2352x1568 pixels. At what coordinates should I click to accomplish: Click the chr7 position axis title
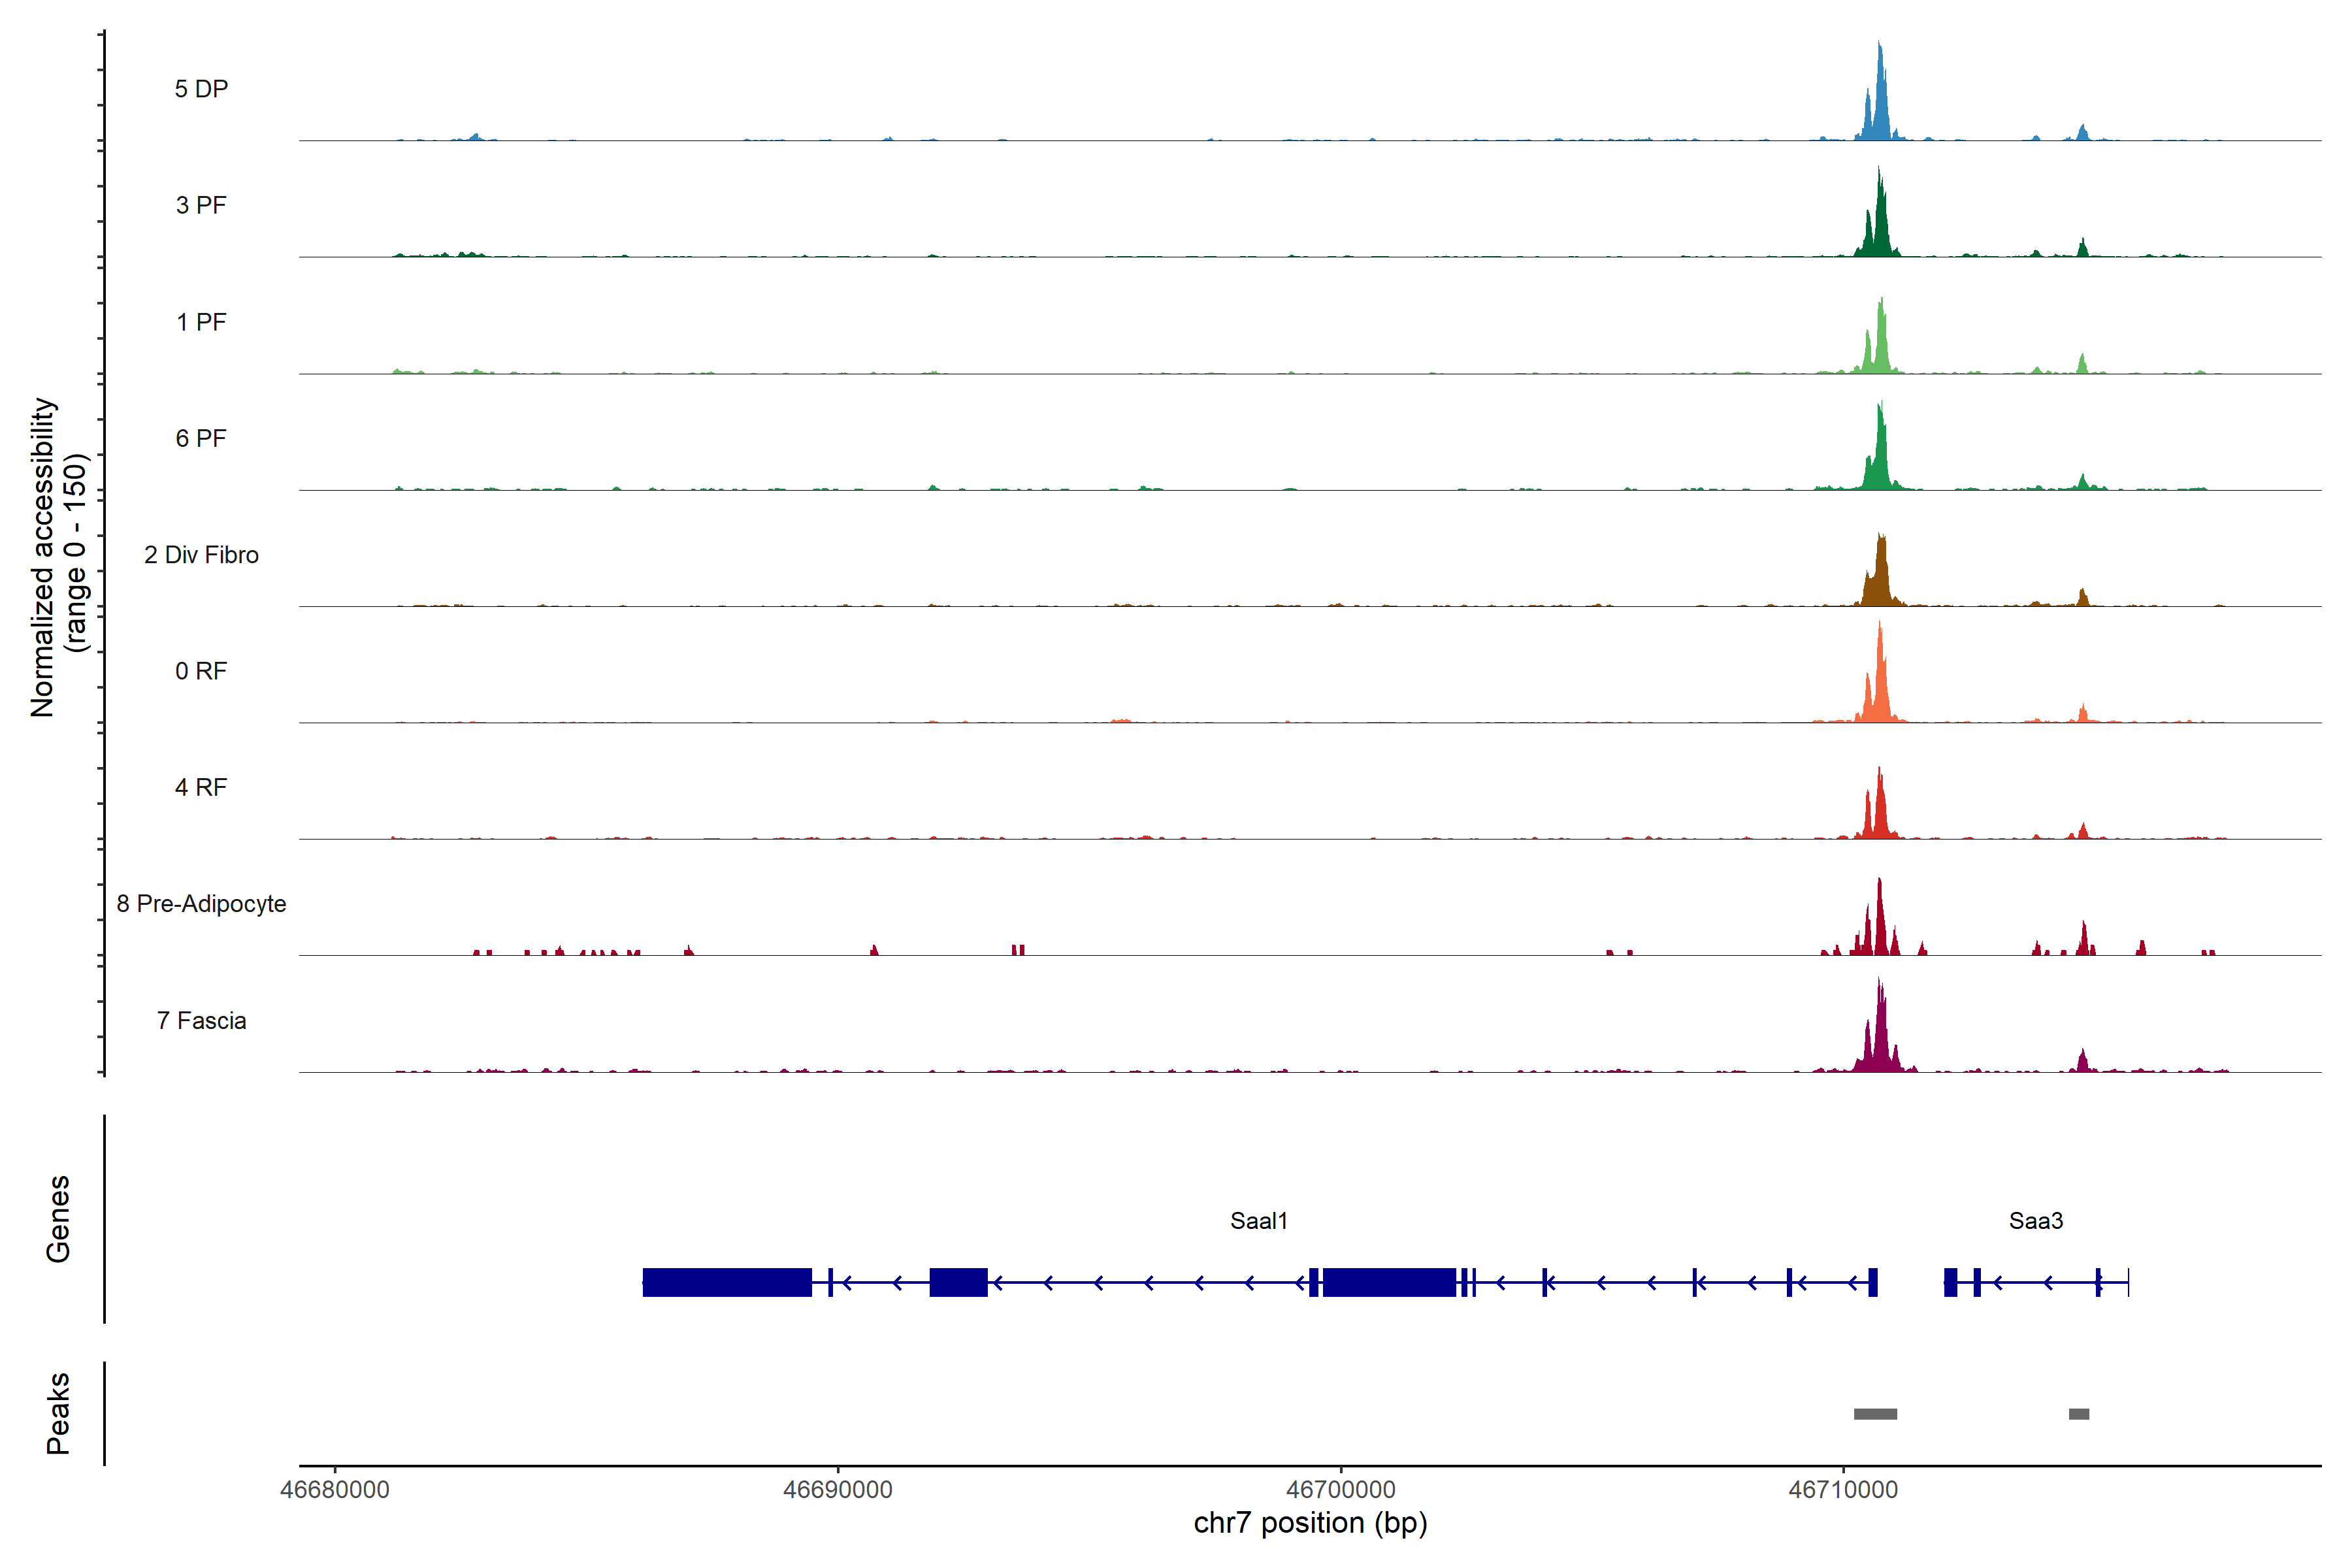point(1310,1523)
